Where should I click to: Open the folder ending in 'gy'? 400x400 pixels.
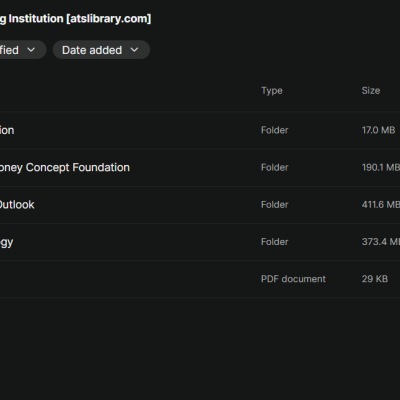pyautogui.click(x=7, y=242)
